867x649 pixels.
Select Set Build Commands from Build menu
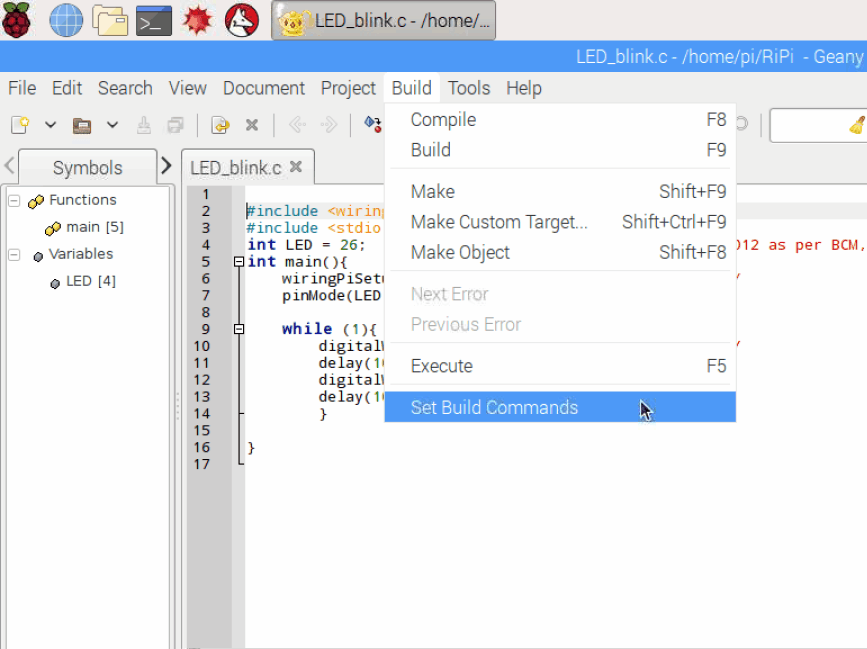coord(494,407)
